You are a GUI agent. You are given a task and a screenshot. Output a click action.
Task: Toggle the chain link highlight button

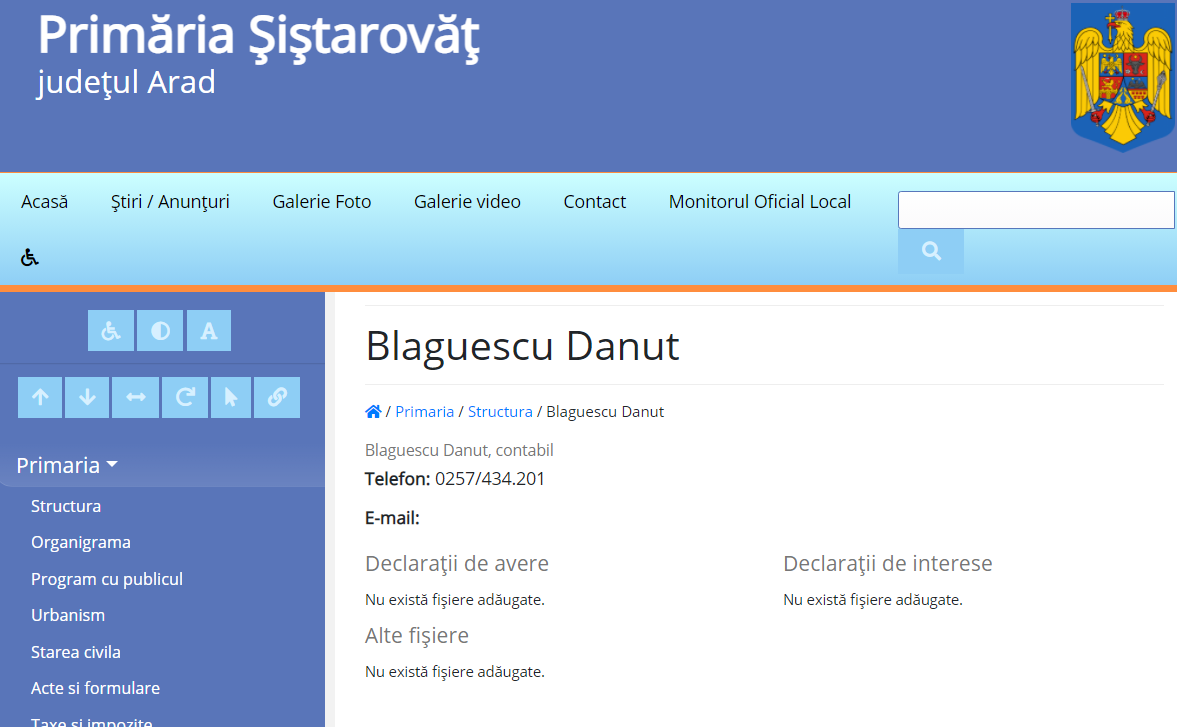[277, 397]
